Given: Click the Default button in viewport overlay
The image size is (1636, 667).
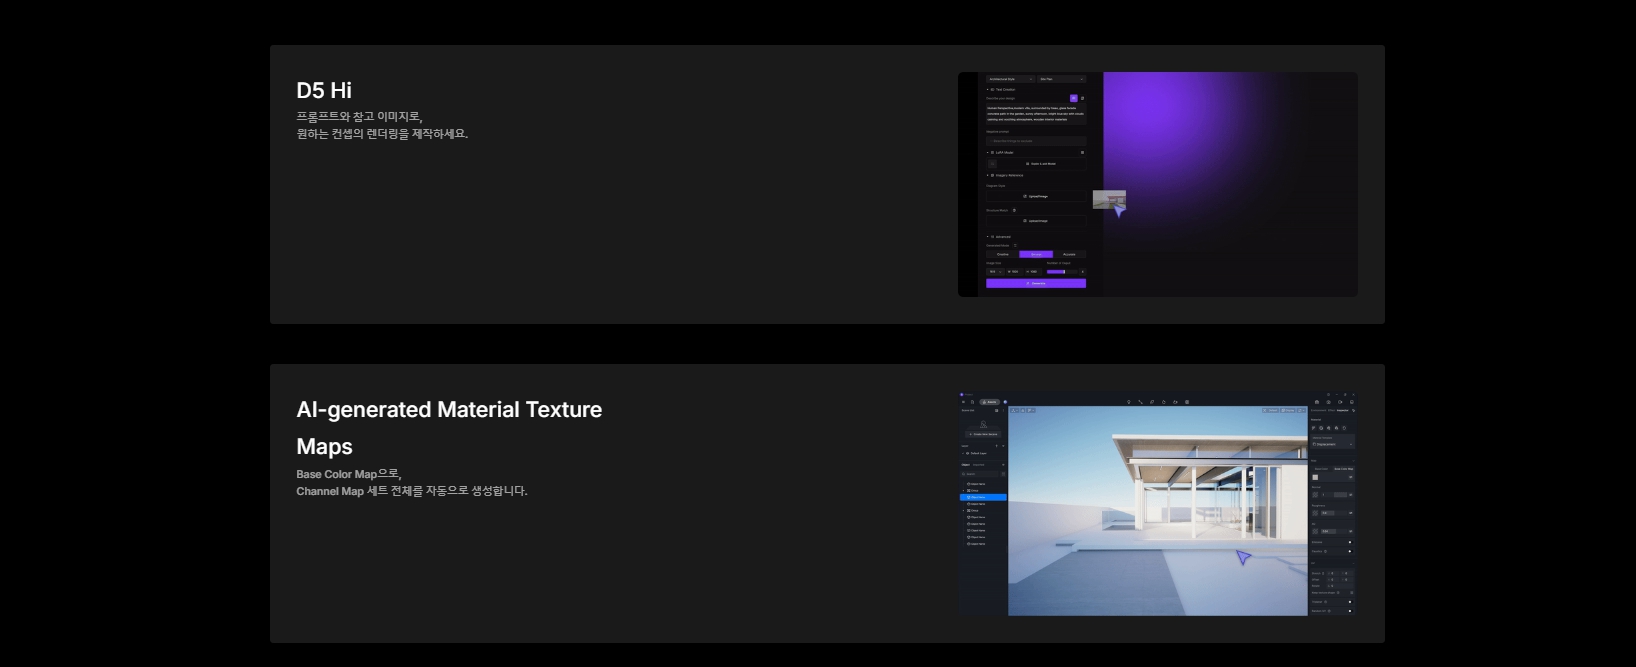Looking at the screenshot, I should 1271,410.
